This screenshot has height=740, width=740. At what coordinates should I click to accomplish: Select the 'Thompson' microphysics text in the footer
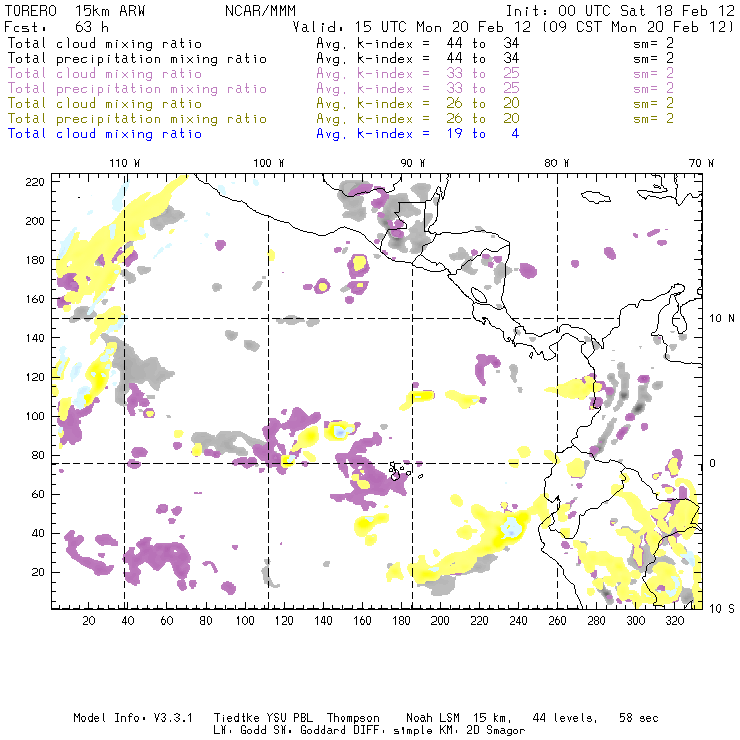click(353, 718)
